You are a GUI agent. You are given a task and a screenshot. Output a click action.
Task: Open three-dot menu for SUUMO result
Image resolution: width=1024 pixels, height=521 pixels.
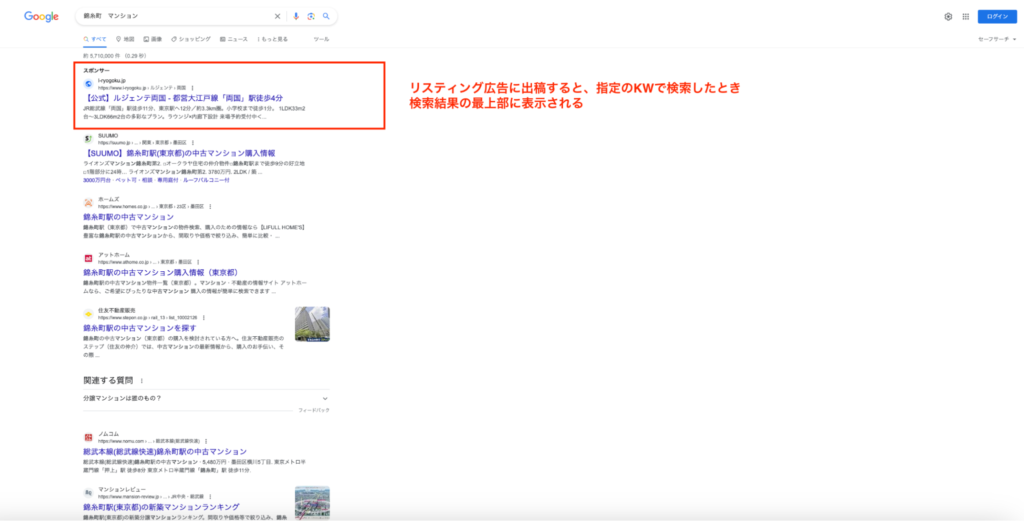(193, 142)
